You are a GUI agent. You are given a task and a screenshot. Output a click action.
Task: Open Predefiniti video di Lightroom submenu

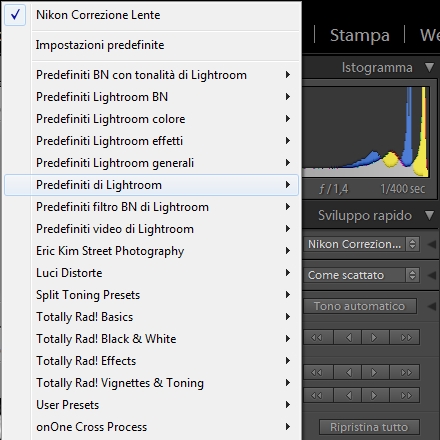(x=152, y=229)
